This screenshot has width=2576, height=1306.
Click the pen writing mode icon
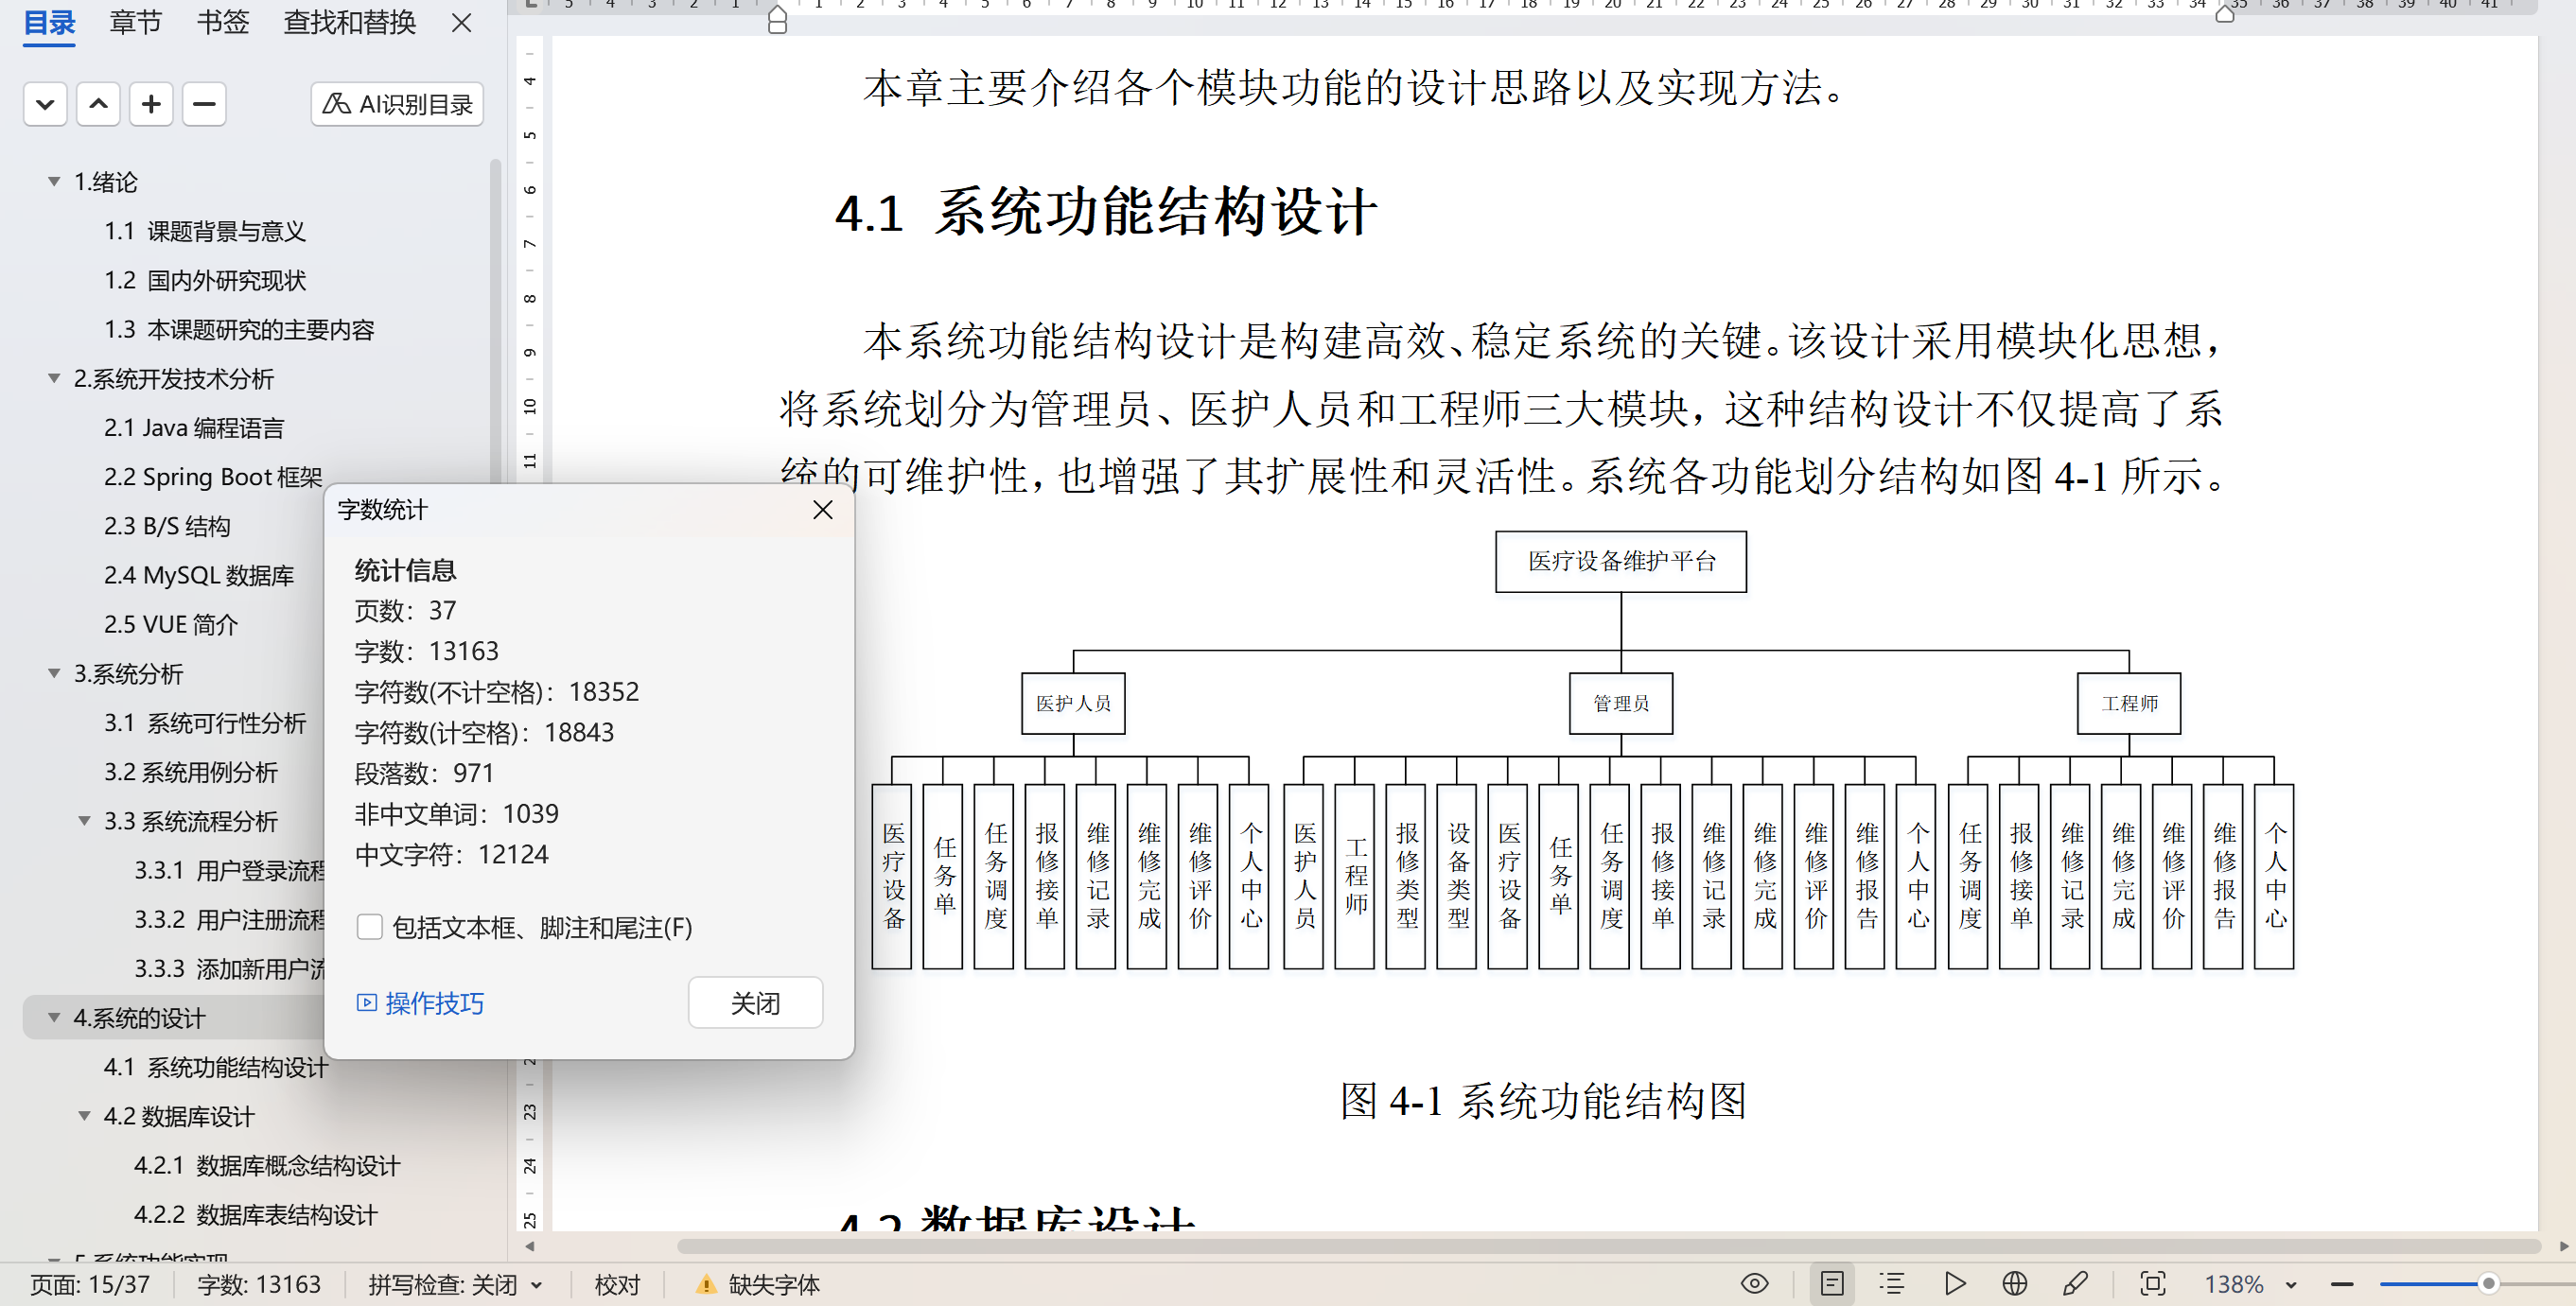[2075, 1283]
